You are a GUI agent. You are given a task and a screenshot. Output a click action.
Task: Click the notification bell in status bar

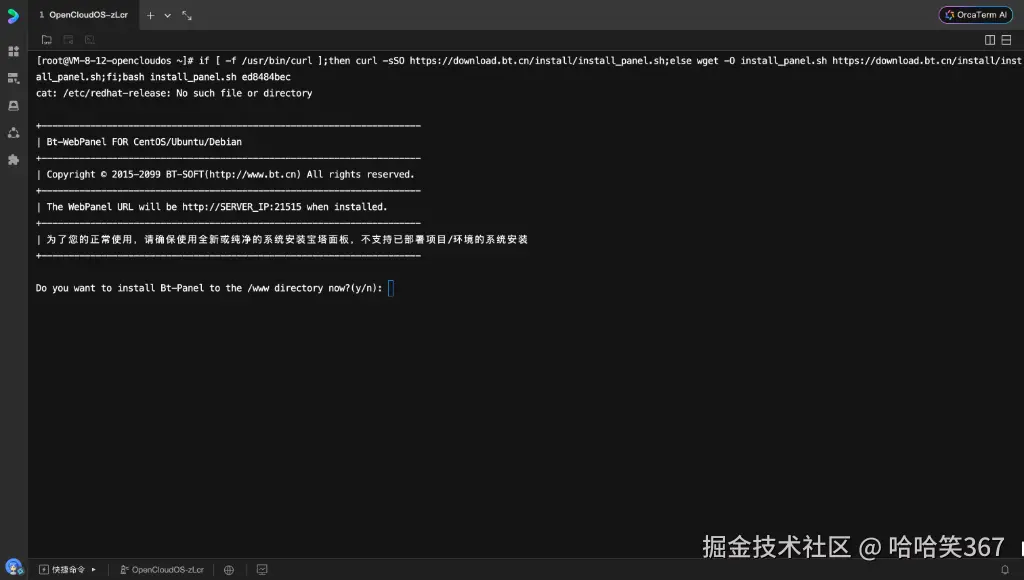(x=1005, y=570)
